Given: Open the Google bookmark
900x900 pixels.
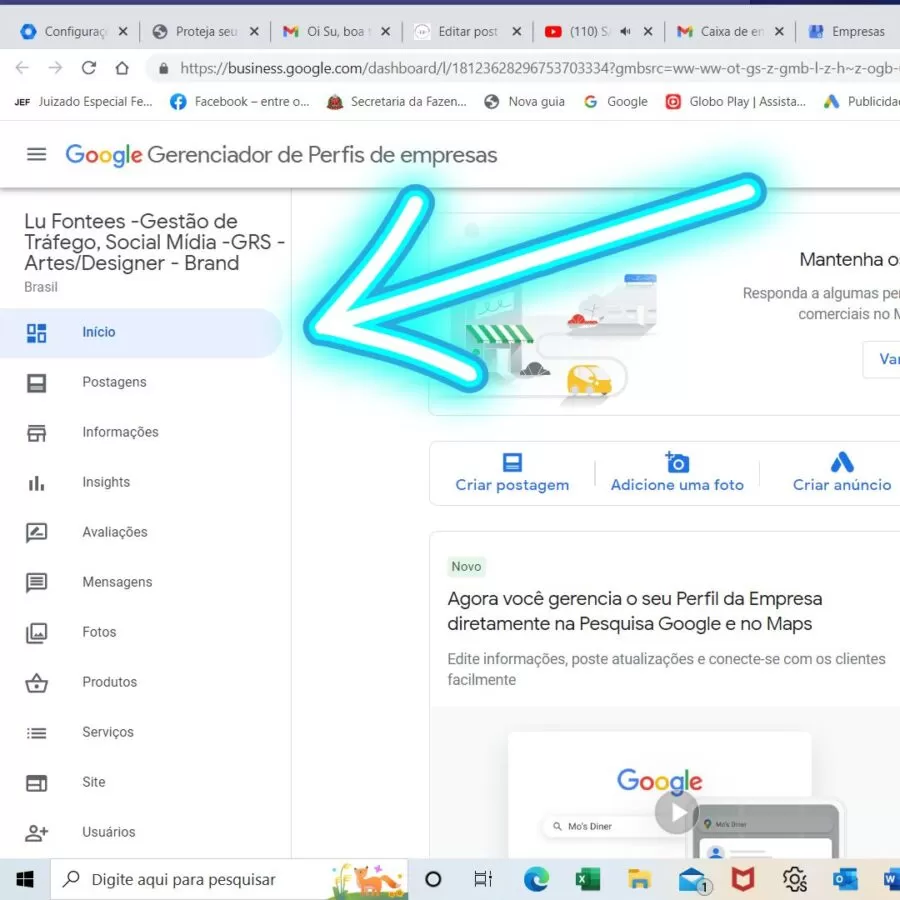Looking at the screenshot, I should [615, 102].
